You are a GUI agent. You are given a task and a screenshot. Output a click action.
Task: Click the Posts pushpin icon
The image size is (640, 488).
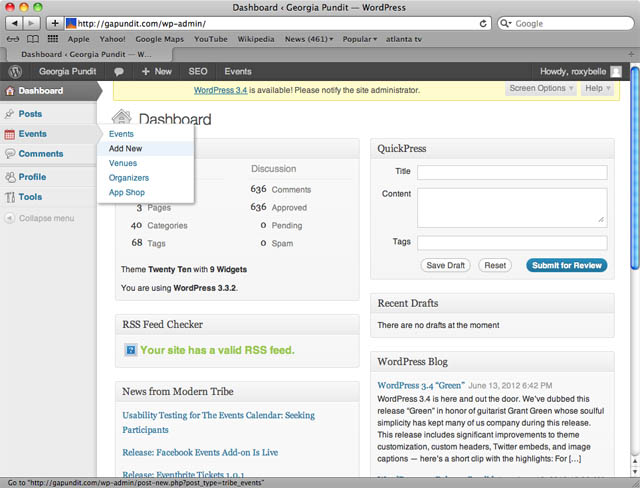click(10, 114)
